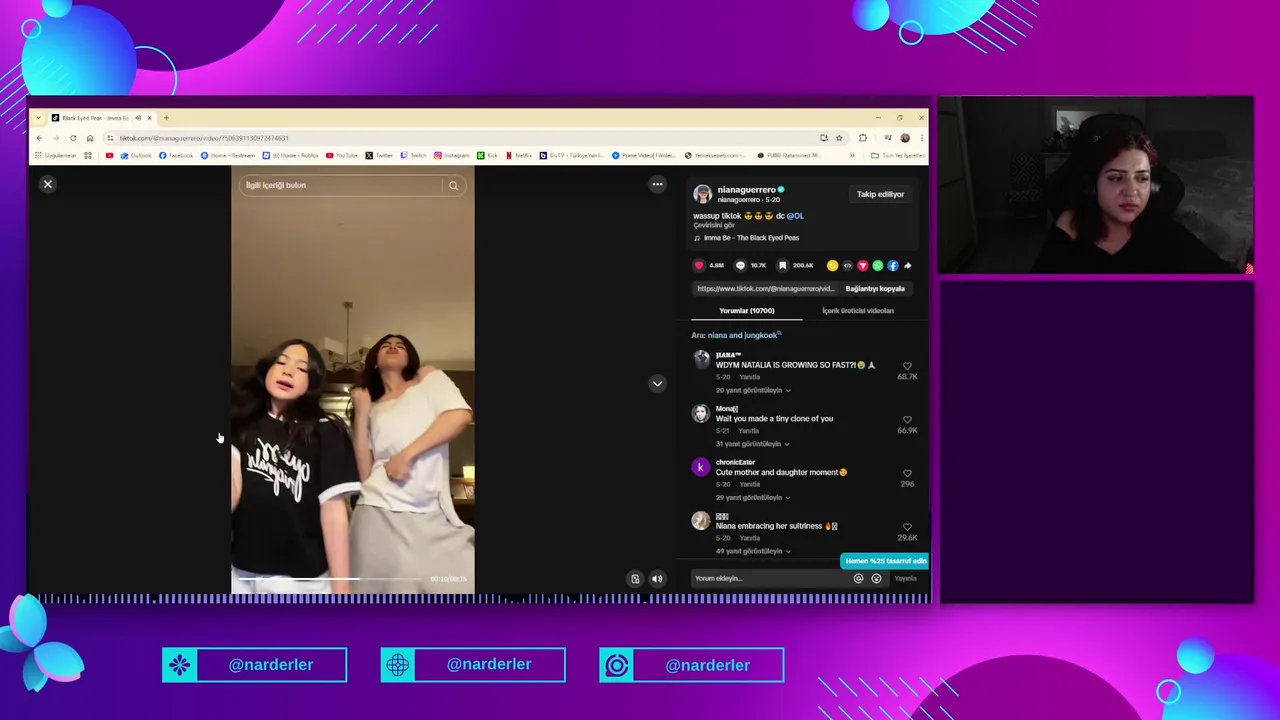Viewport: 1280px width, 720px height.
Task: Like the chronicEater comment heart
Action: click(x=907, y=473)
